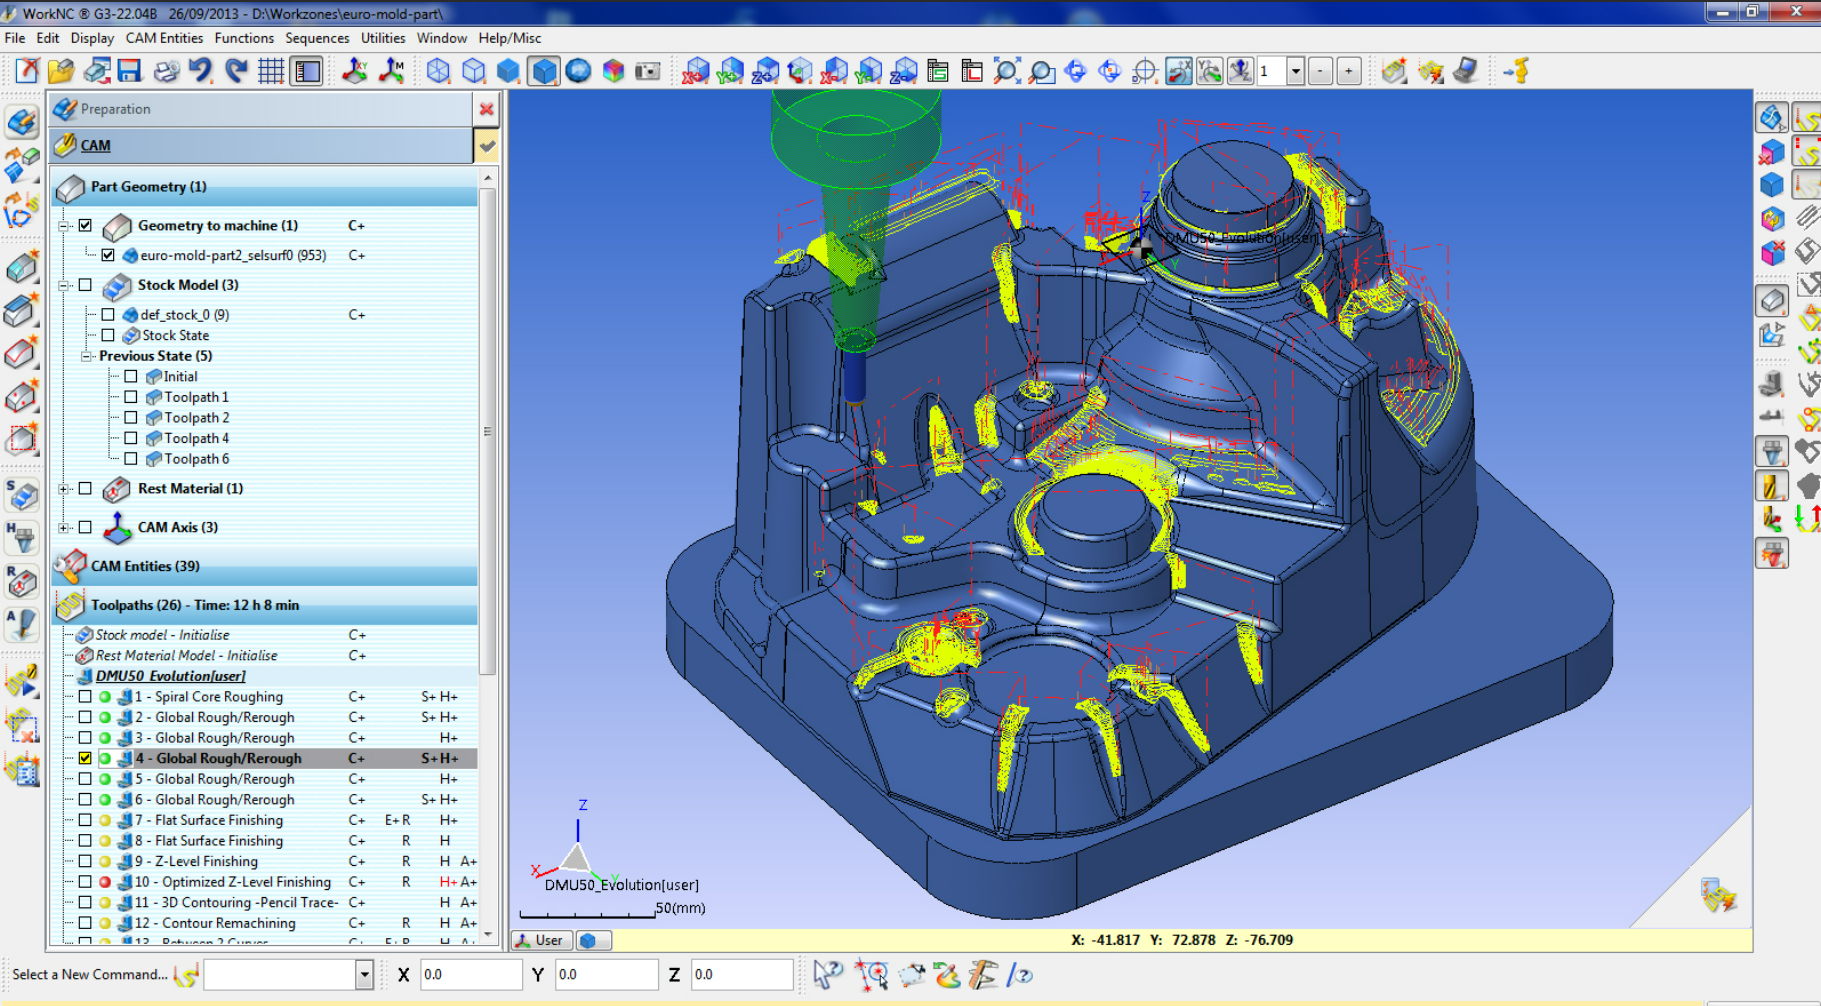
Task: Check the Toolpath 2 previous state box
Action: click(x=131, y=418)
